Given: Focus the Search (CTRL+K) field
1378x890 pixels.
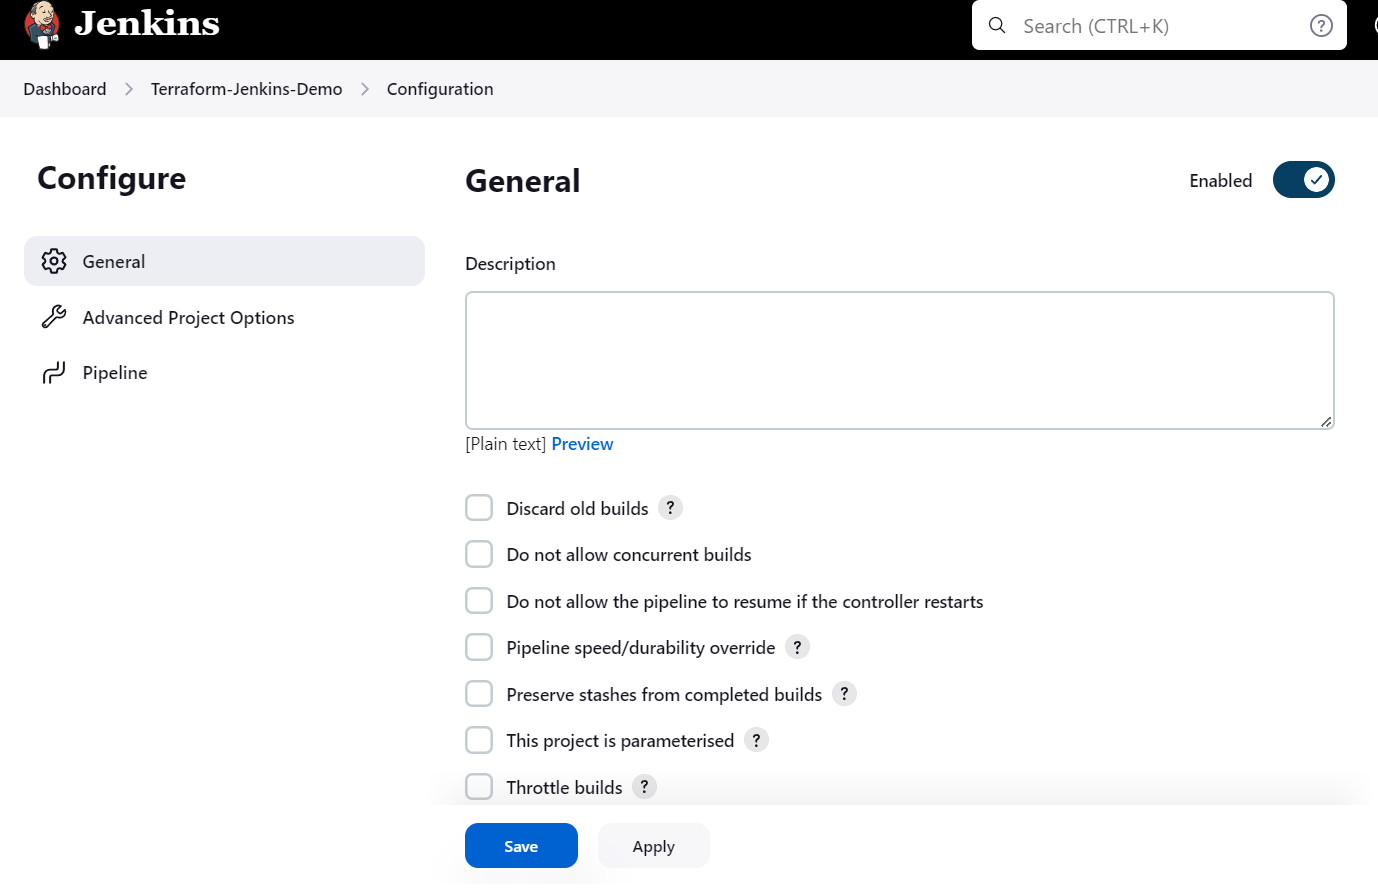Looking at the screenshot, I should coord(1159,26).
